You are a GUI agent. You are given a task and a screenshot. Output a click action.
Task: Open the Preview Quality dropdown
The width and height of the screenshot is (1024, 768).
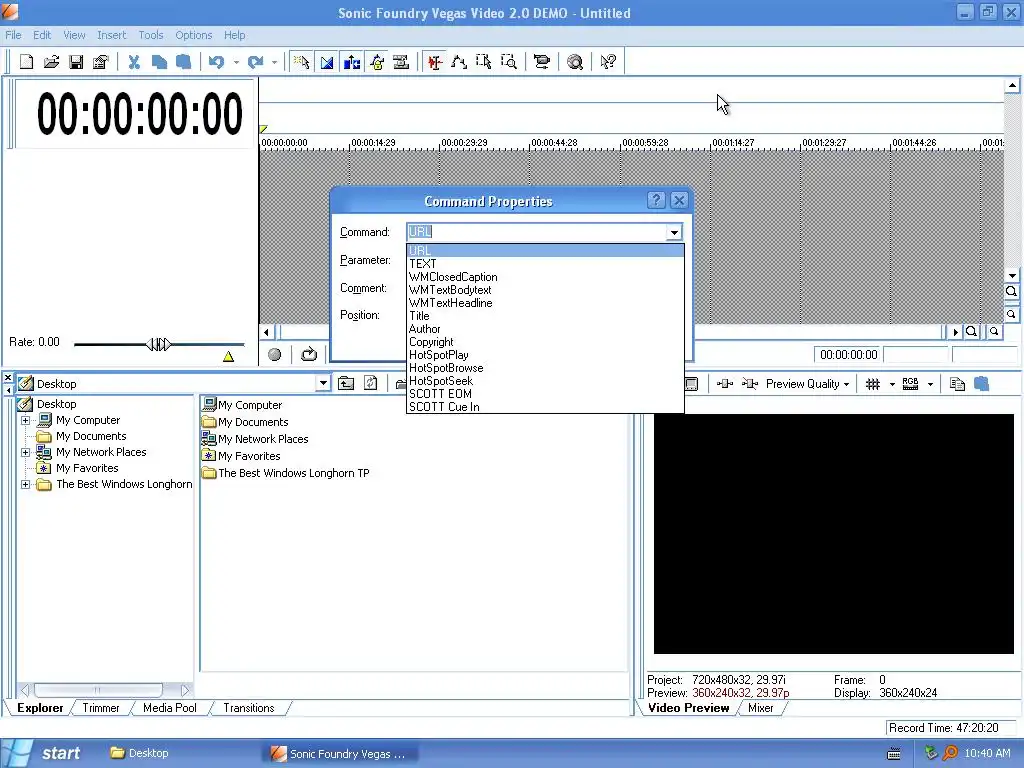[x=808, y=384]
